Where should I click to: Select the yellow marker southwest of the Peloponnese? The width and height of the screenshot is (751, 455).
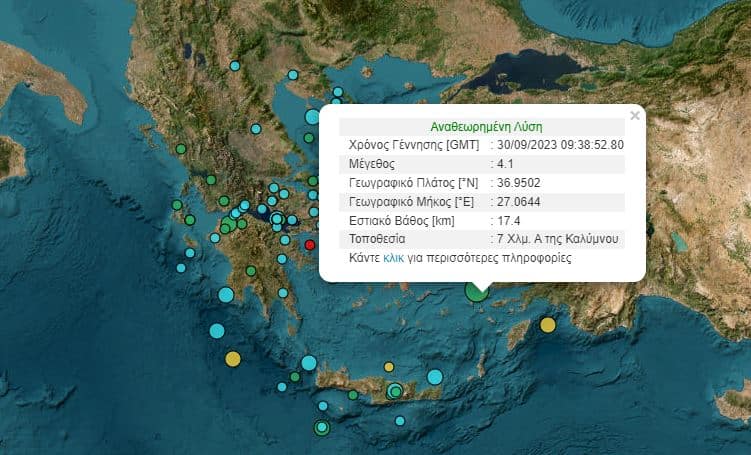tap(233, 359)
